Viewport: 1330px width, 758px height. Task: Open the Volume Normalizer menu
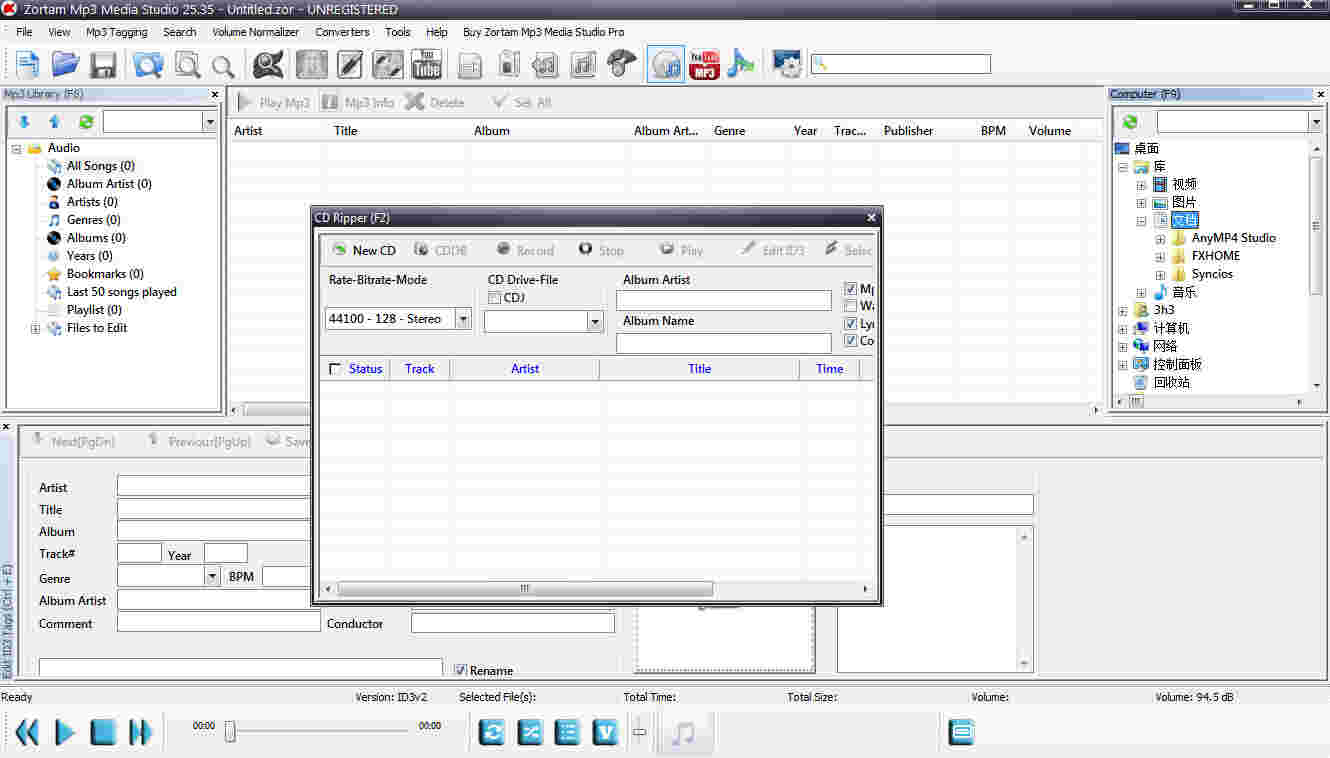point(255,32)
